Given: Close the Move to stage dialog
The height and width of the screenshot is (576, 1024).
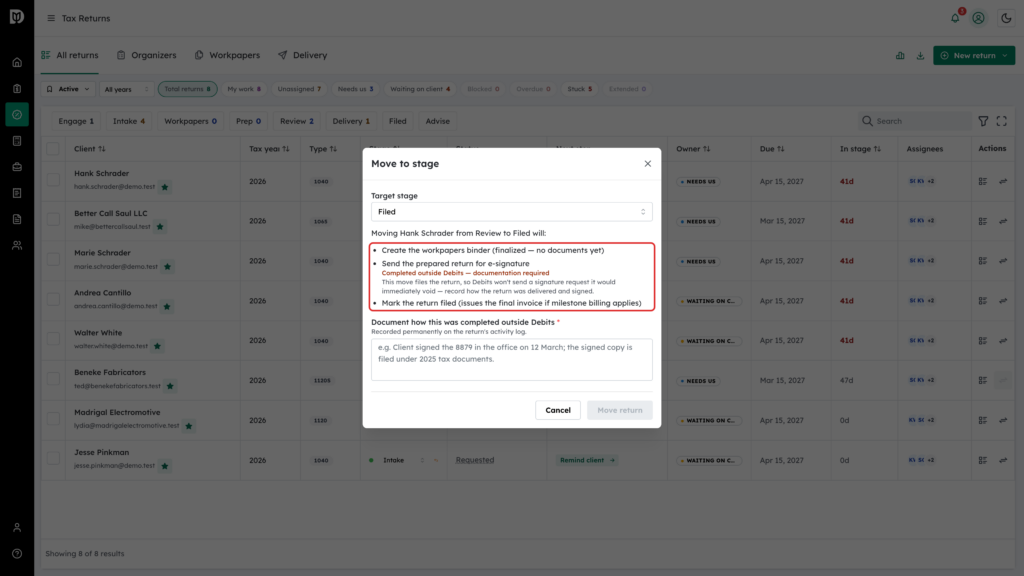Looking at the screenshot, I should [648, 164].
